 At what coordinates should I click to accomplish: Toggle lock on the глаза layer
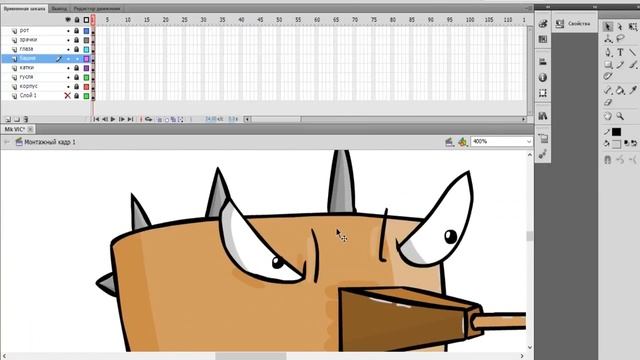[x=76, y=49]
